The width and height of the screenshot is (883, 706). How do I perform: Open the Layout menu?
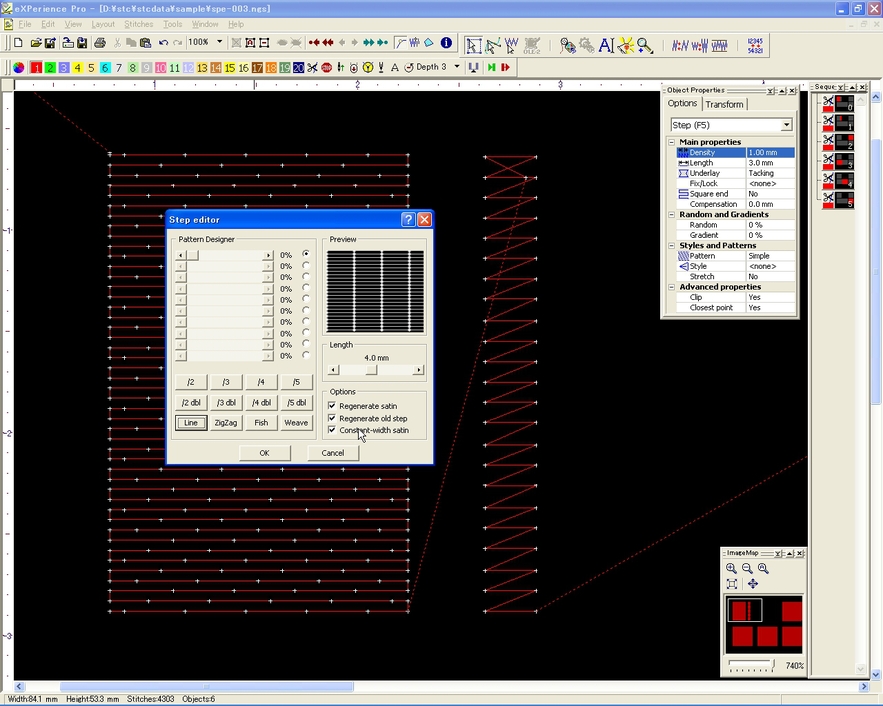coord(103,24)
